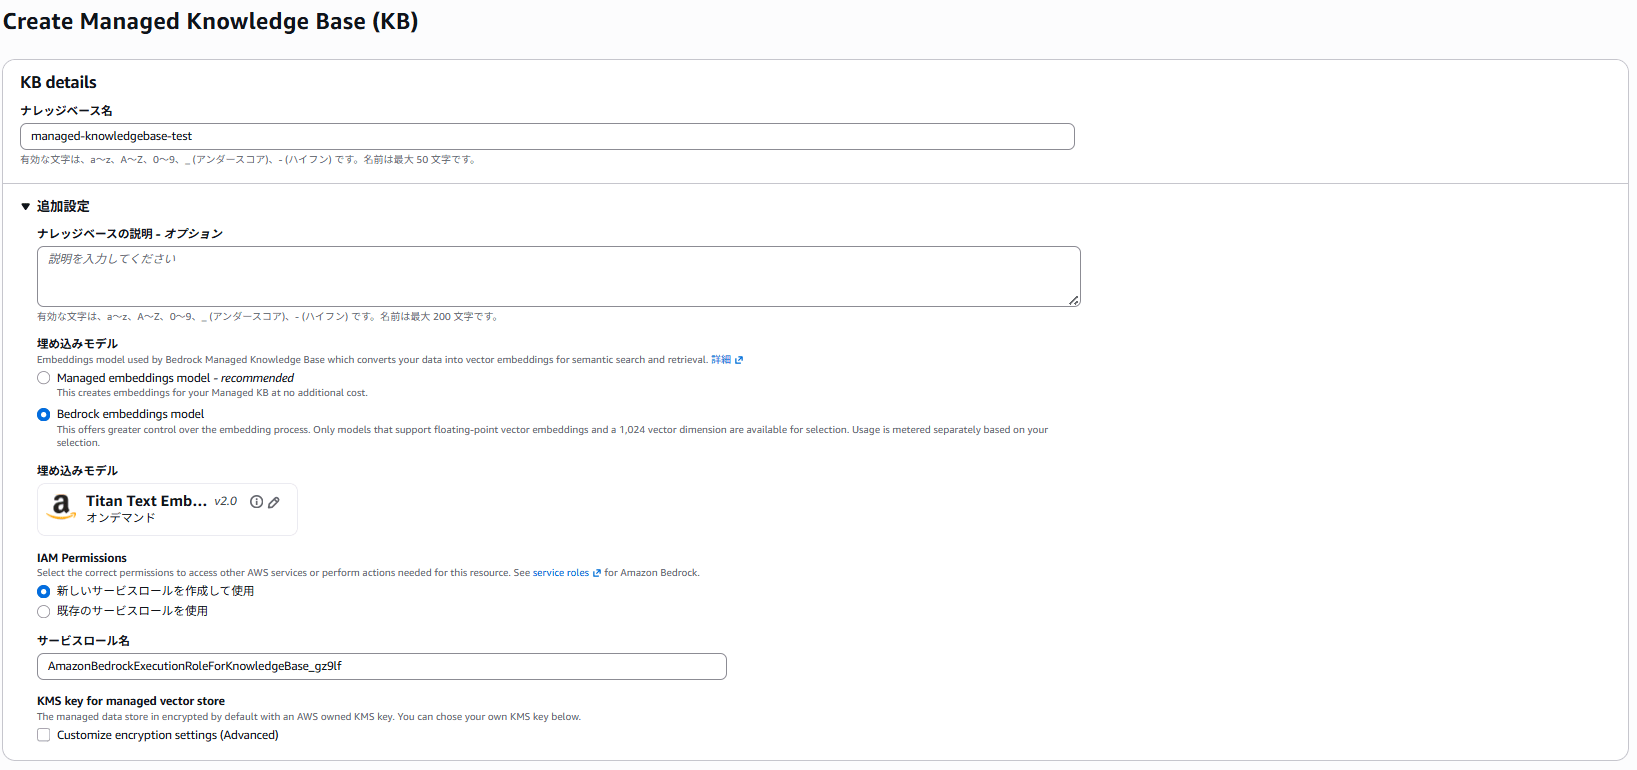Select 既存のサービスロールを使用 radio
The image size is (1637, 770).
(44, 611)
